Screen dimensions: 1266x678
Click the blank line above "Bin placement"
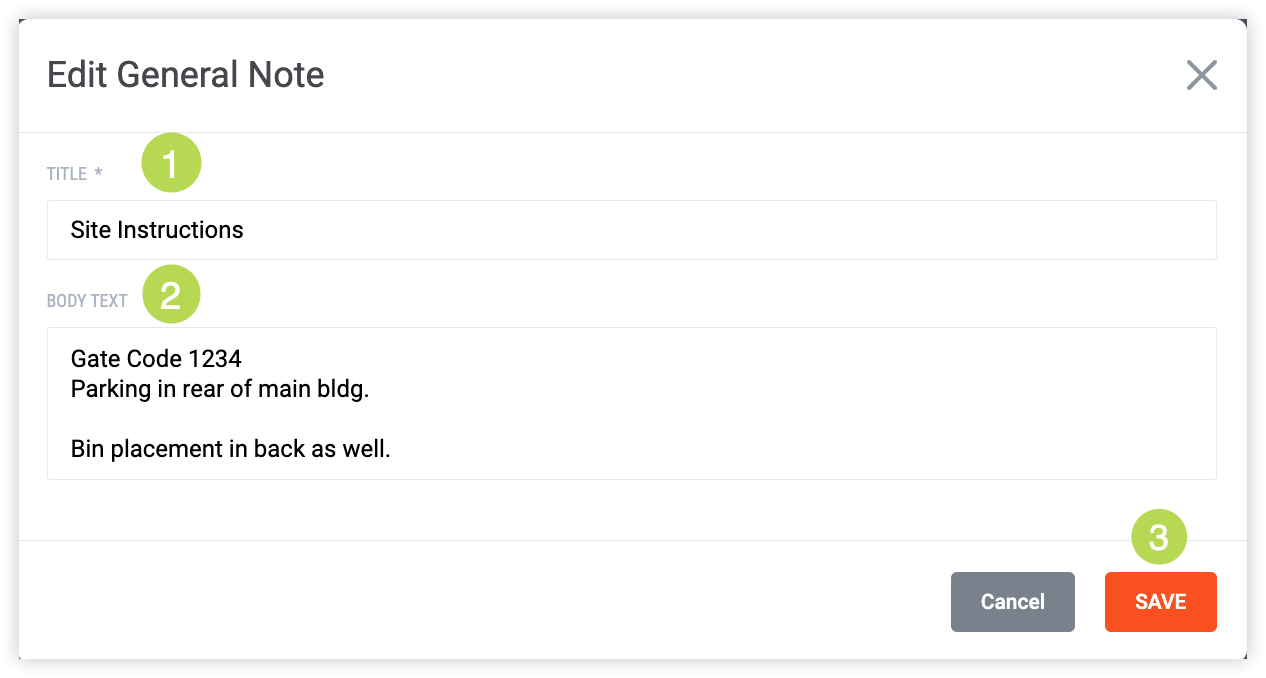[x=300, y=419]
